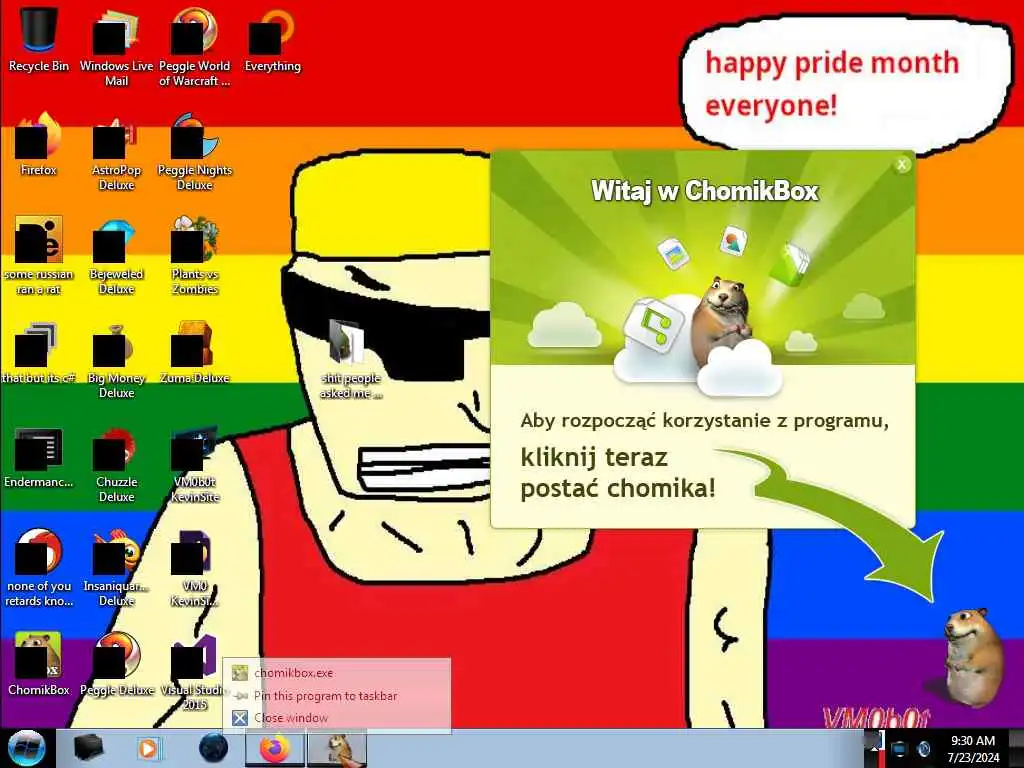Image resolution: width=1024 pixels, height=768 pixels.
Task: Select the 'some russian ran a rat' icon
Action: 39,256
